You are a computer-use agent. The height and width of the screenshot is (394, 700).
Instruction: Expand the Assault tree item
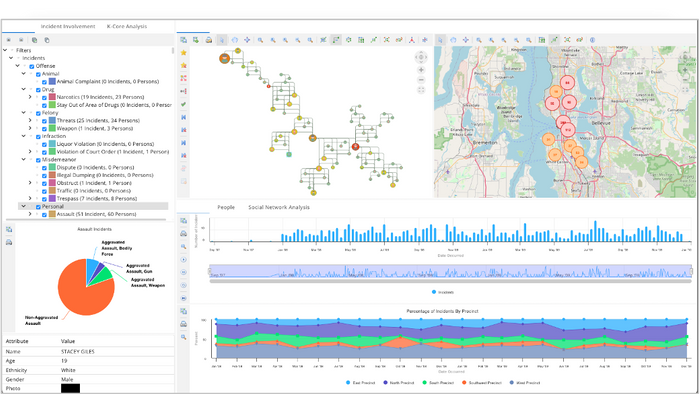tap(30, 214)
